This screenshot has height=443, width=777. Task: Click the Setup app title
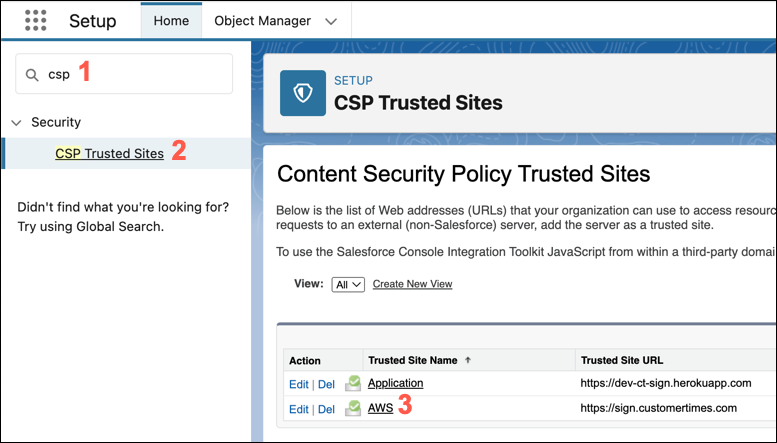(x=92, y=21)
